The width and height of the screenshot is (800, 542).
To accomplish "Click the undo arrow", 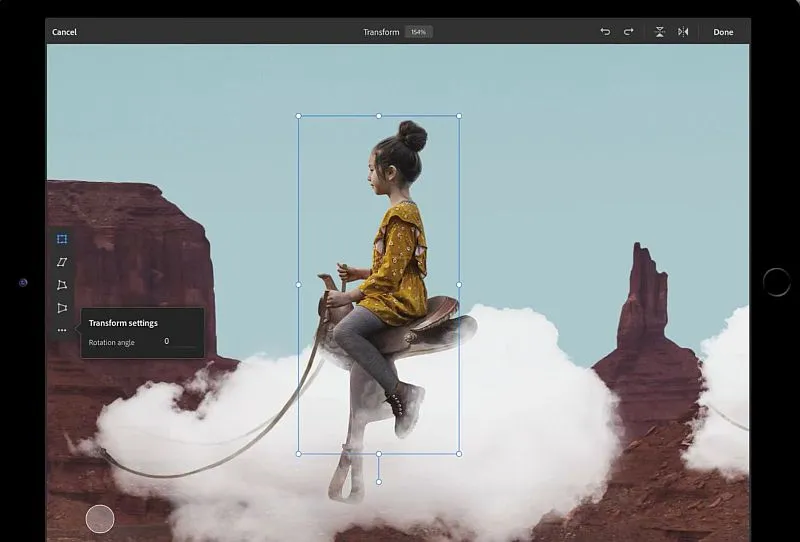I will tap(605, 32).
